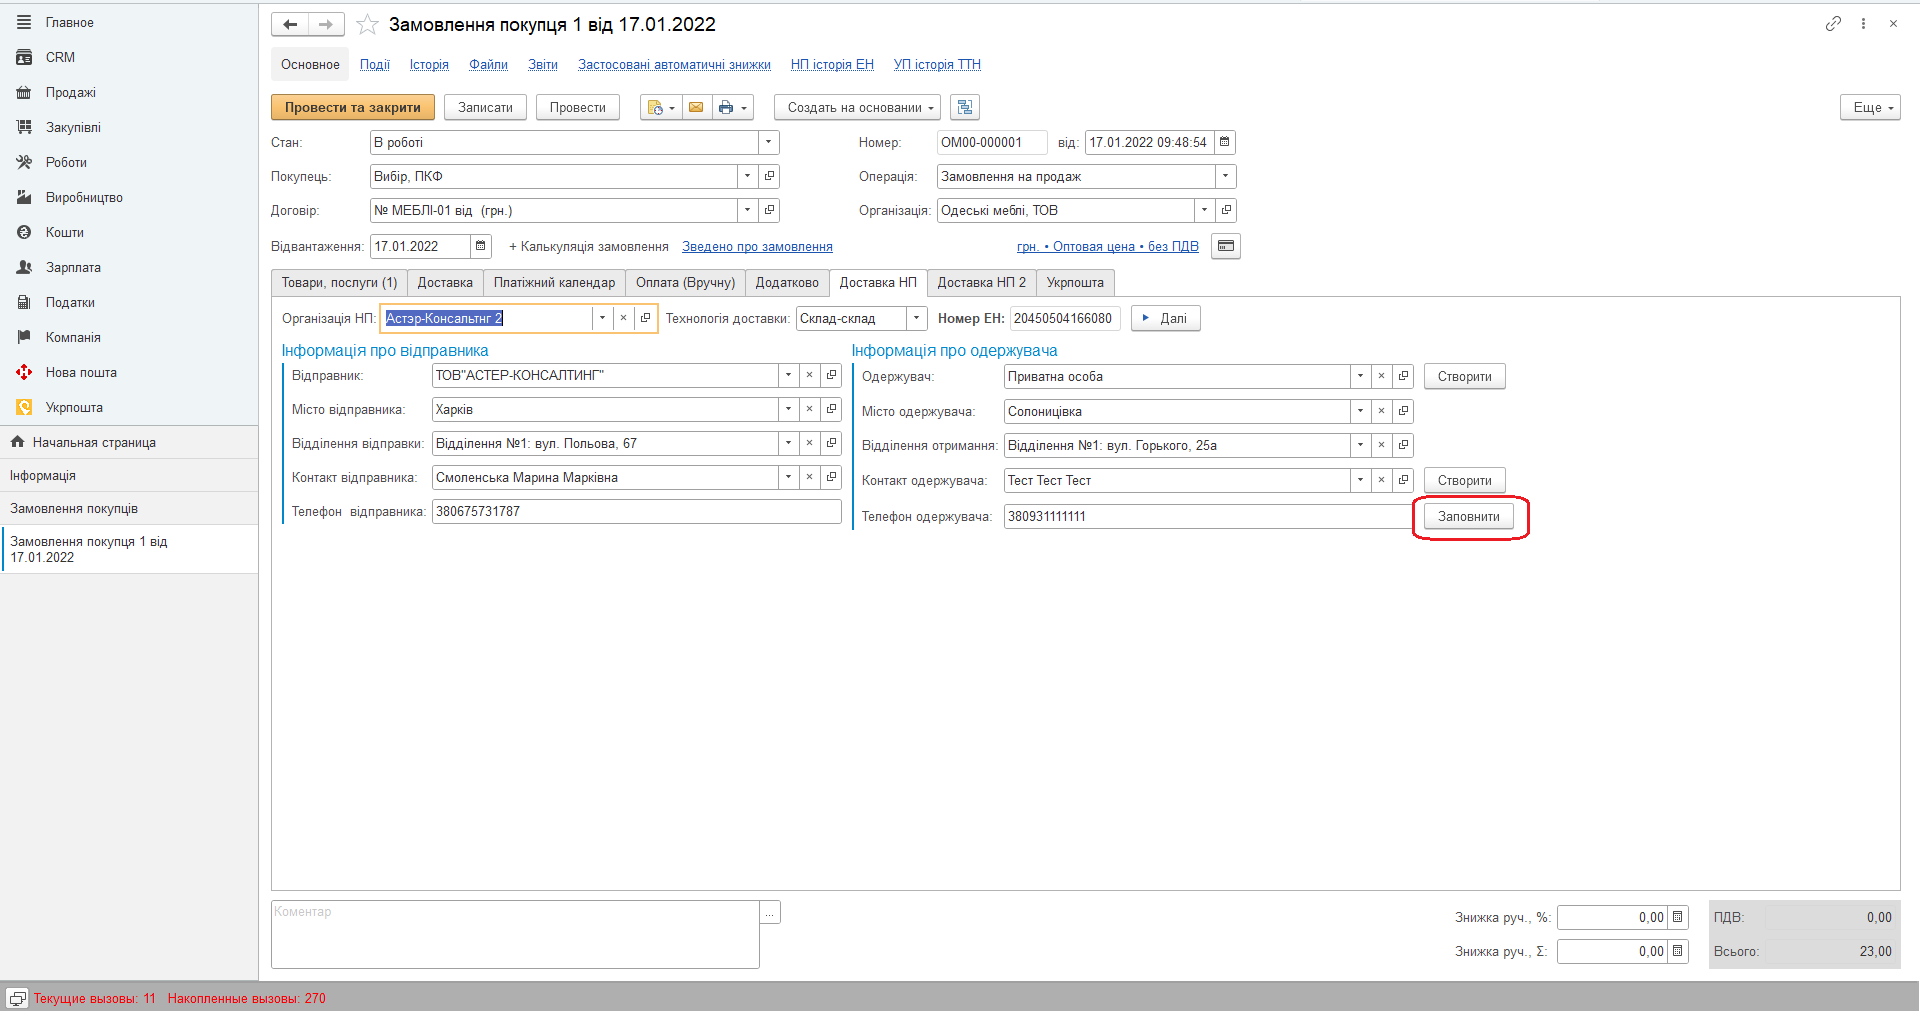Open the calendar picker next to Відвантаження date
Screen dimensions: 1920x1011
coord(481,246)
